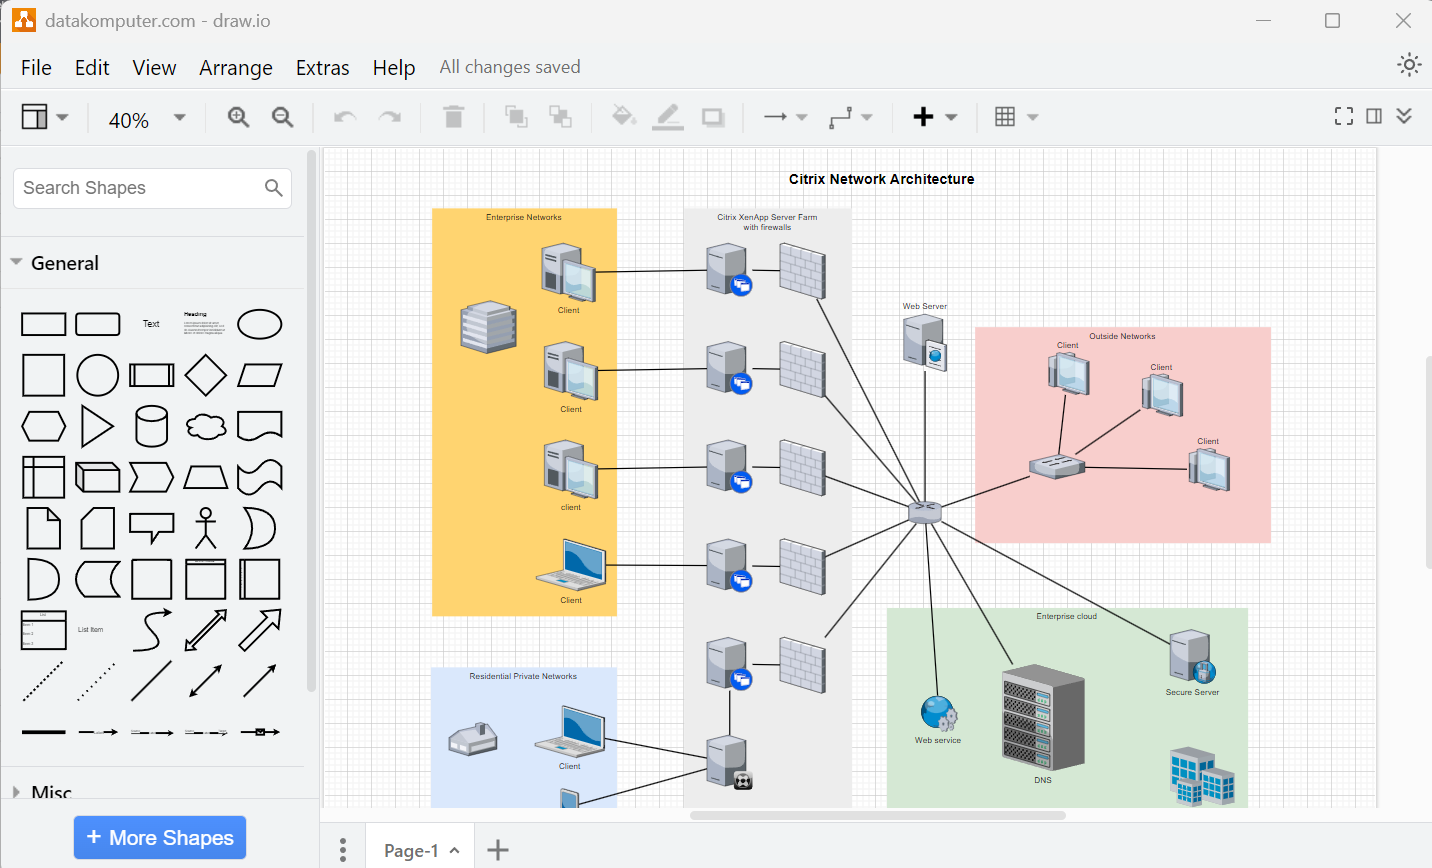Screen dimensions: 1432x868
Task: Switch to dark mode with the sun icon
Action: pyautogui.click(x=1409, y=64)
